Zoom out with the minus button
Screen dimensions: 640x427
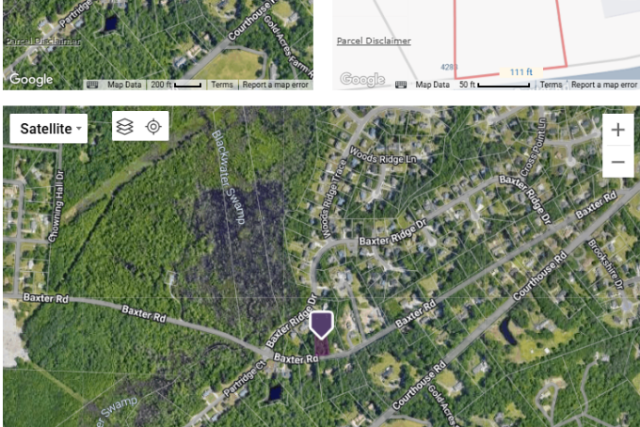click(618, 162)
